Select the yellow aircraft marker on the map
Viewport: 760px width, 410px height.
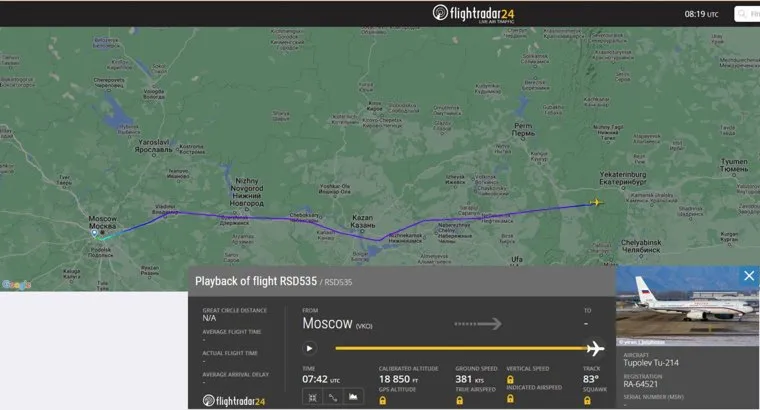coord(596,202)
